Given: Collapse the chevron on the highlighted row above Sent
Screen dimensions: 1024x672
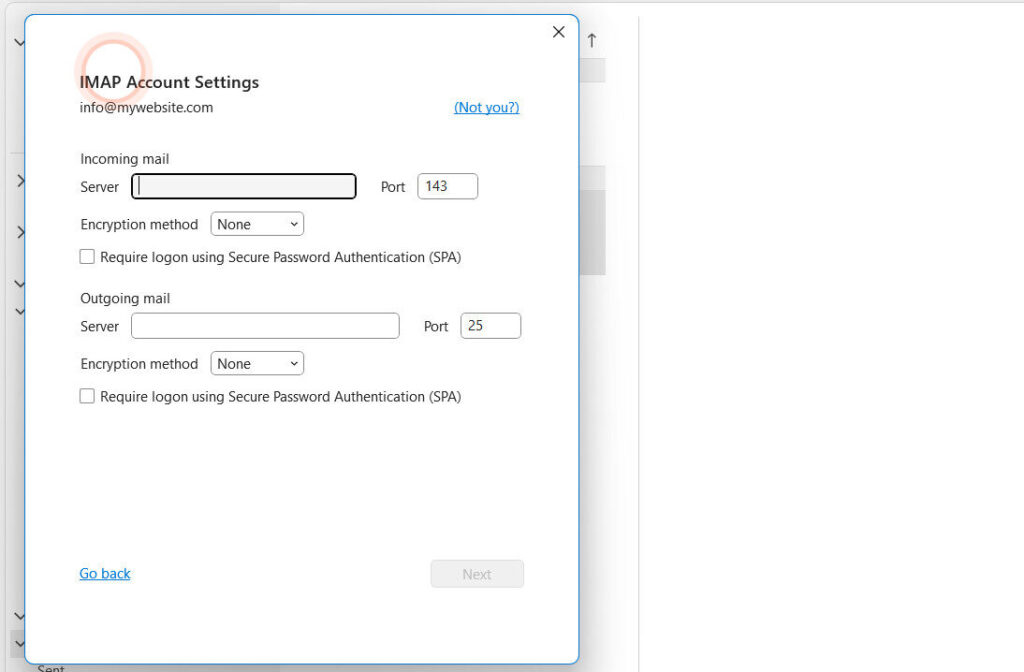Looking at the screenshot, I should point(18,643).
